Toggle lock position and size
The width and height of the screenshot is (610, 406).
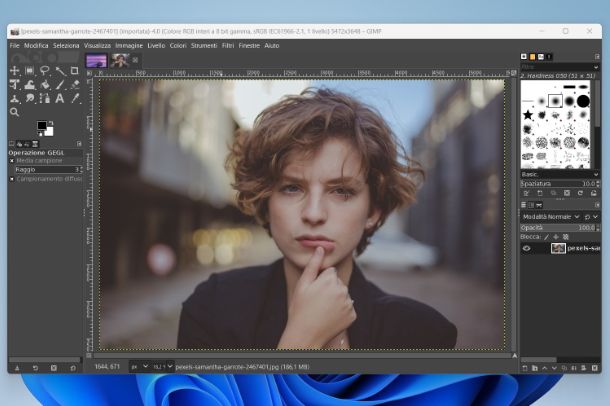pos(556,237)
